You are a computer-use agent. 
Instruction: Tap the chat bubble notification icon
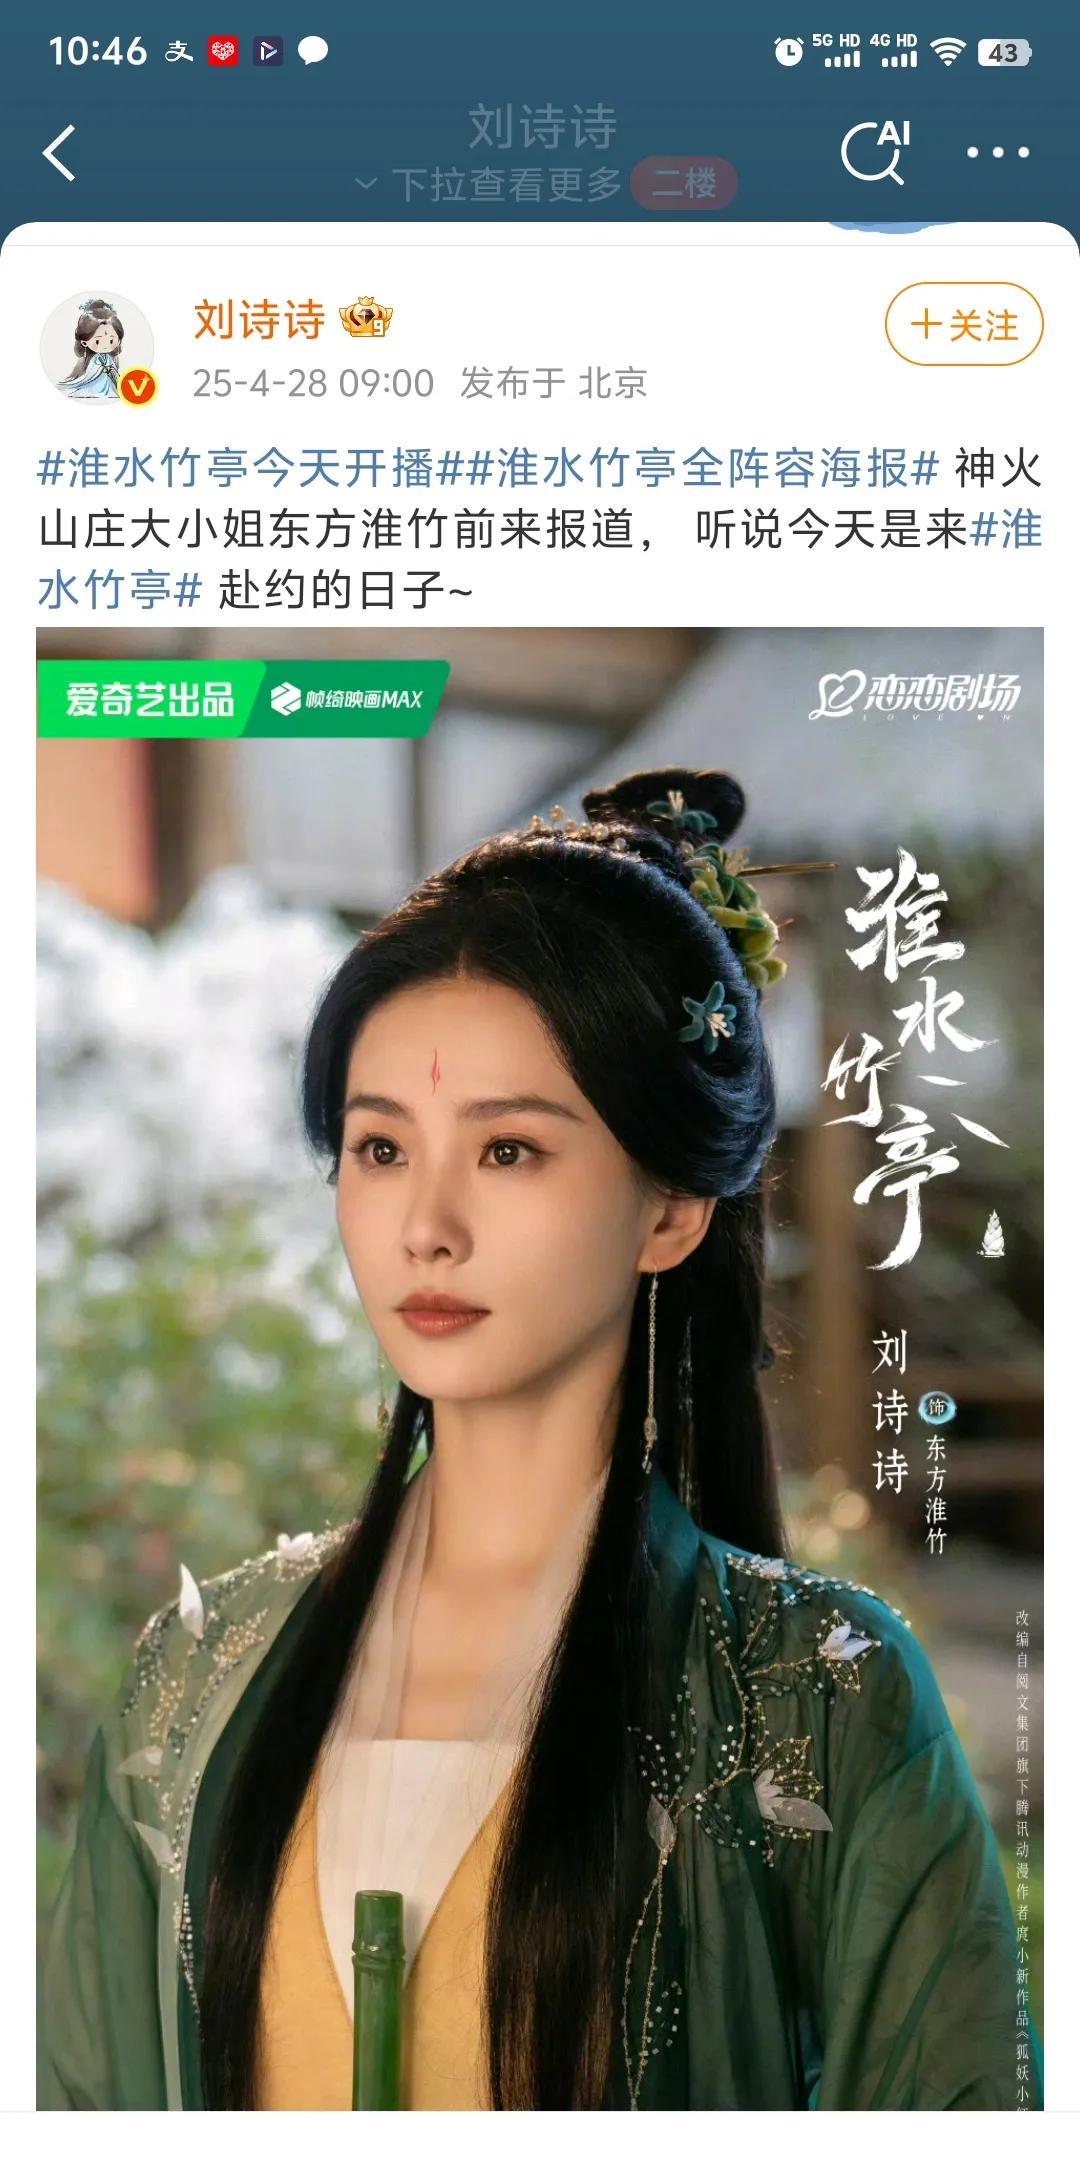(313, 50)
